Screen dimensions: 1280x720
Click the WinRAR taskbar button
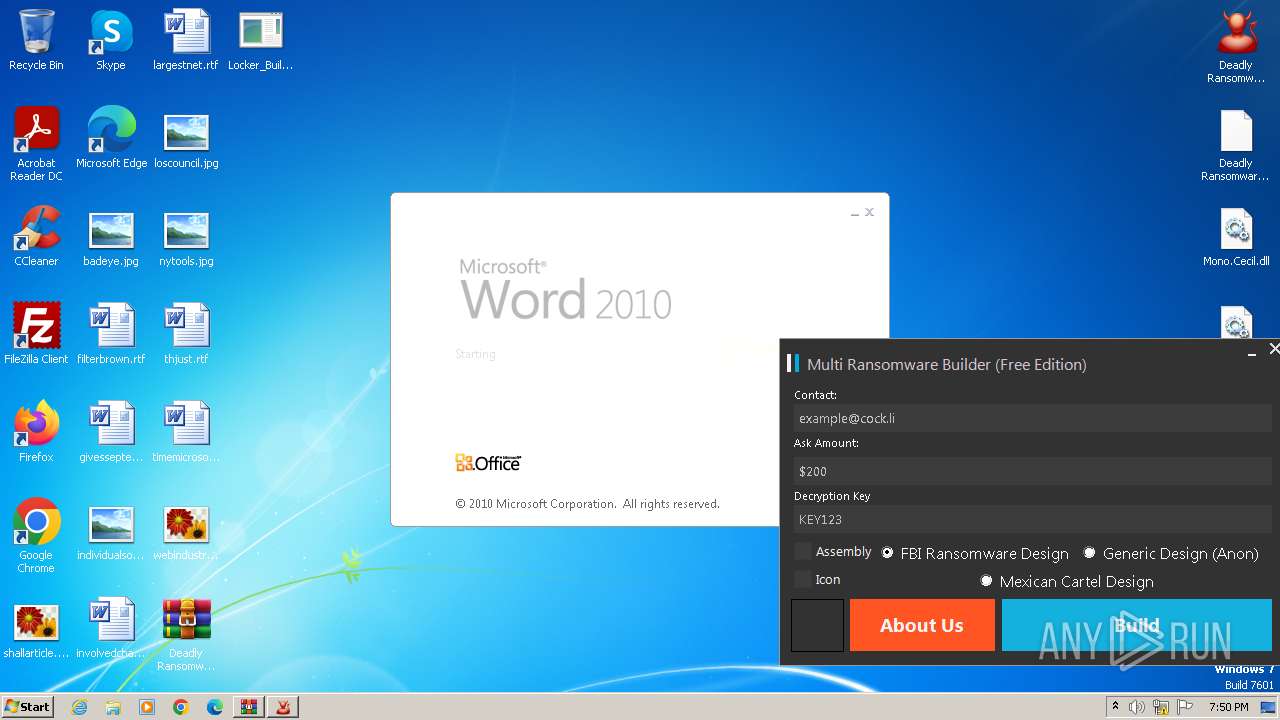pos(248,707)
